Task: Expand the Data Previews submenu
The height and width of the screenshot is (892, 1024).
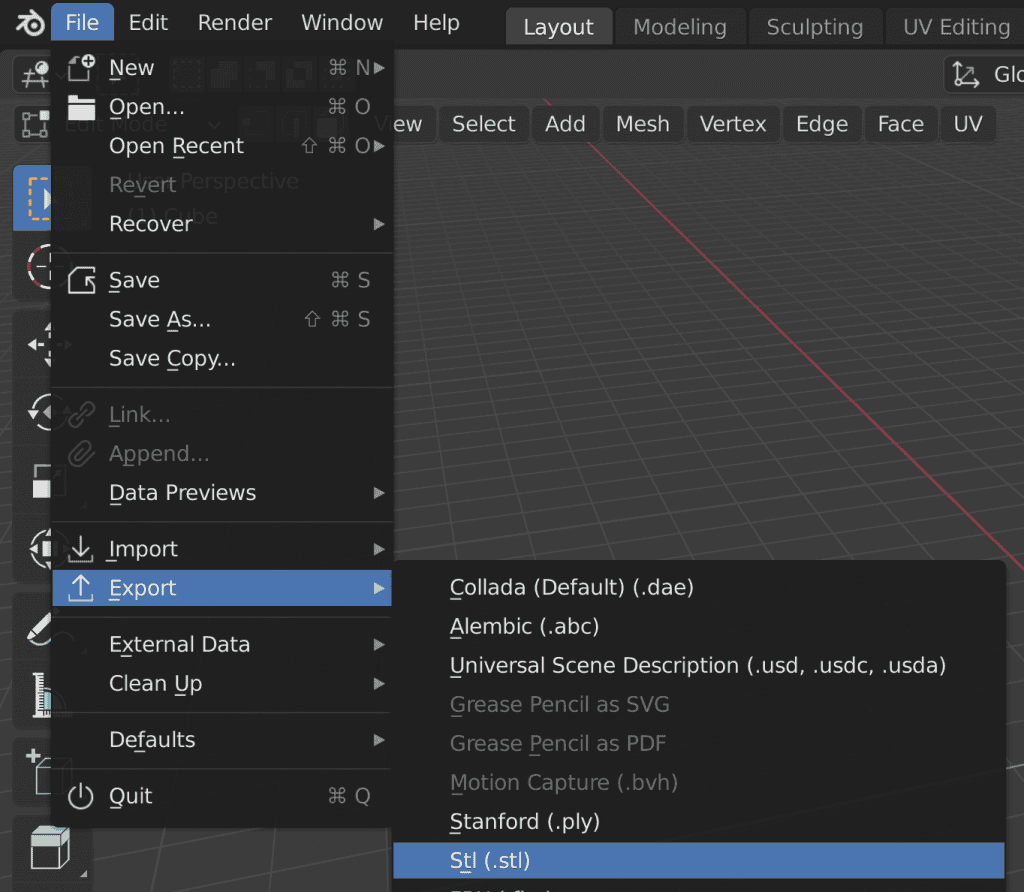Action: 223,493
